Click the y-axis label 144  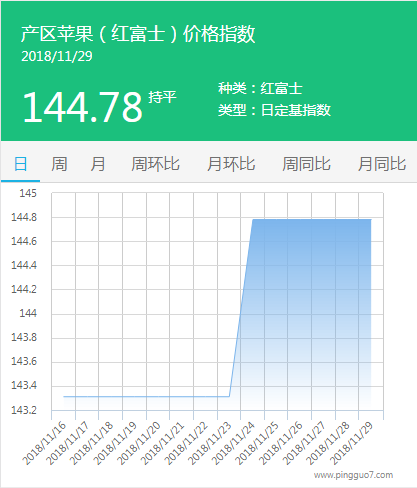pyautogui.click(x=28, y=313)
